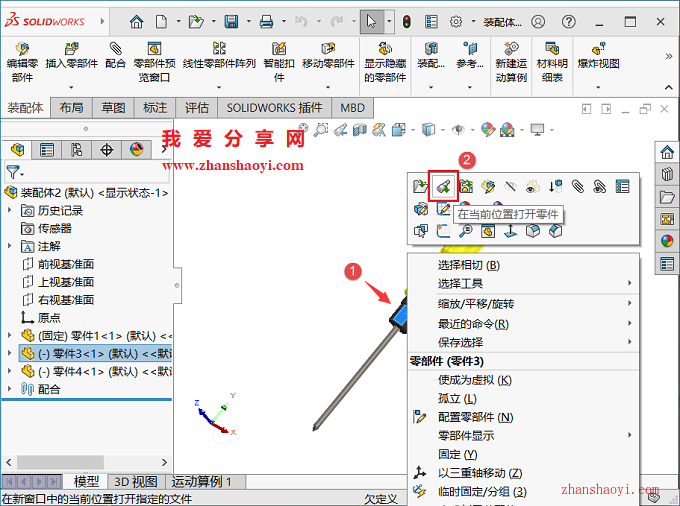This screenshot has height=506, width=680.
Task: Switch to the MBD ribbon tab
Action: 352,108
